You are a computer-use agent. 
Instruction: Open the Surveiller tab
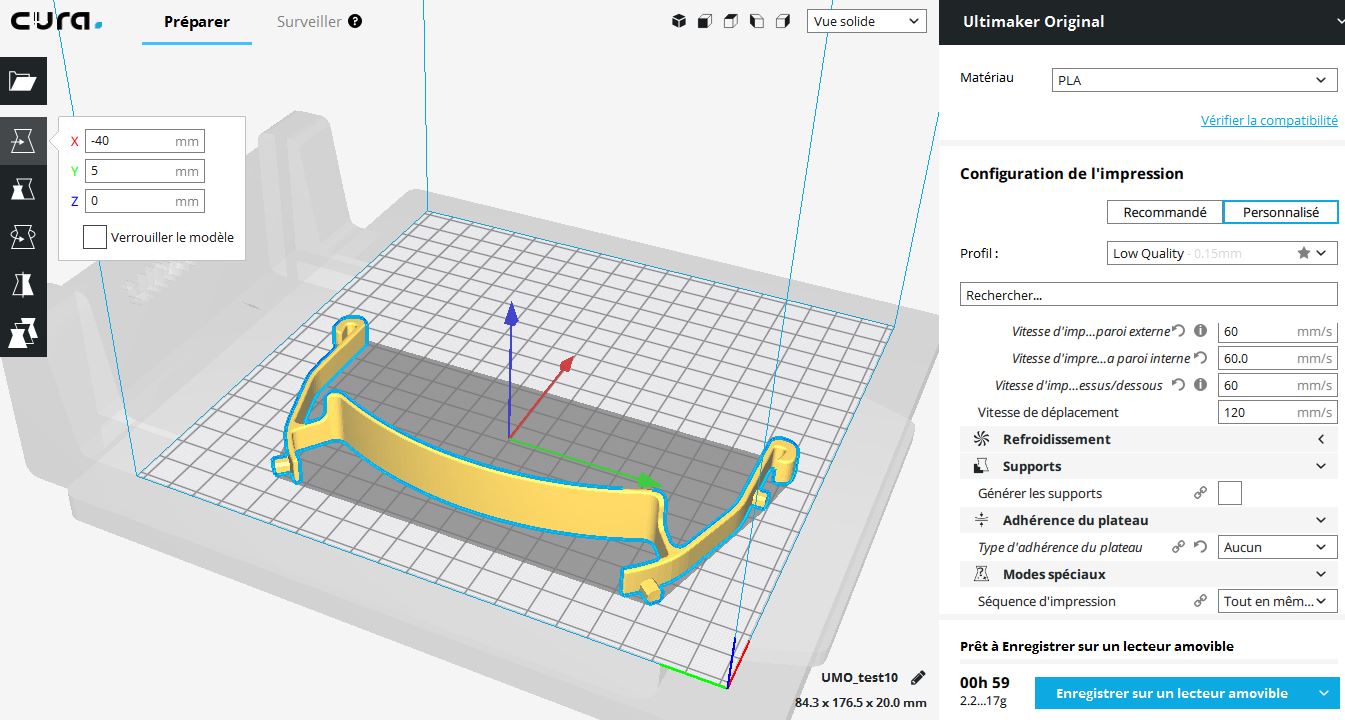coord(309,22)
